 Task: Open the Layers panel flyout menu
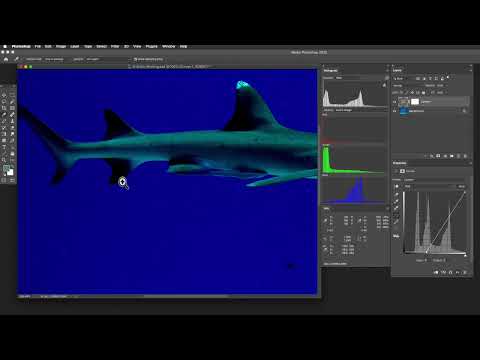(470, 70)
